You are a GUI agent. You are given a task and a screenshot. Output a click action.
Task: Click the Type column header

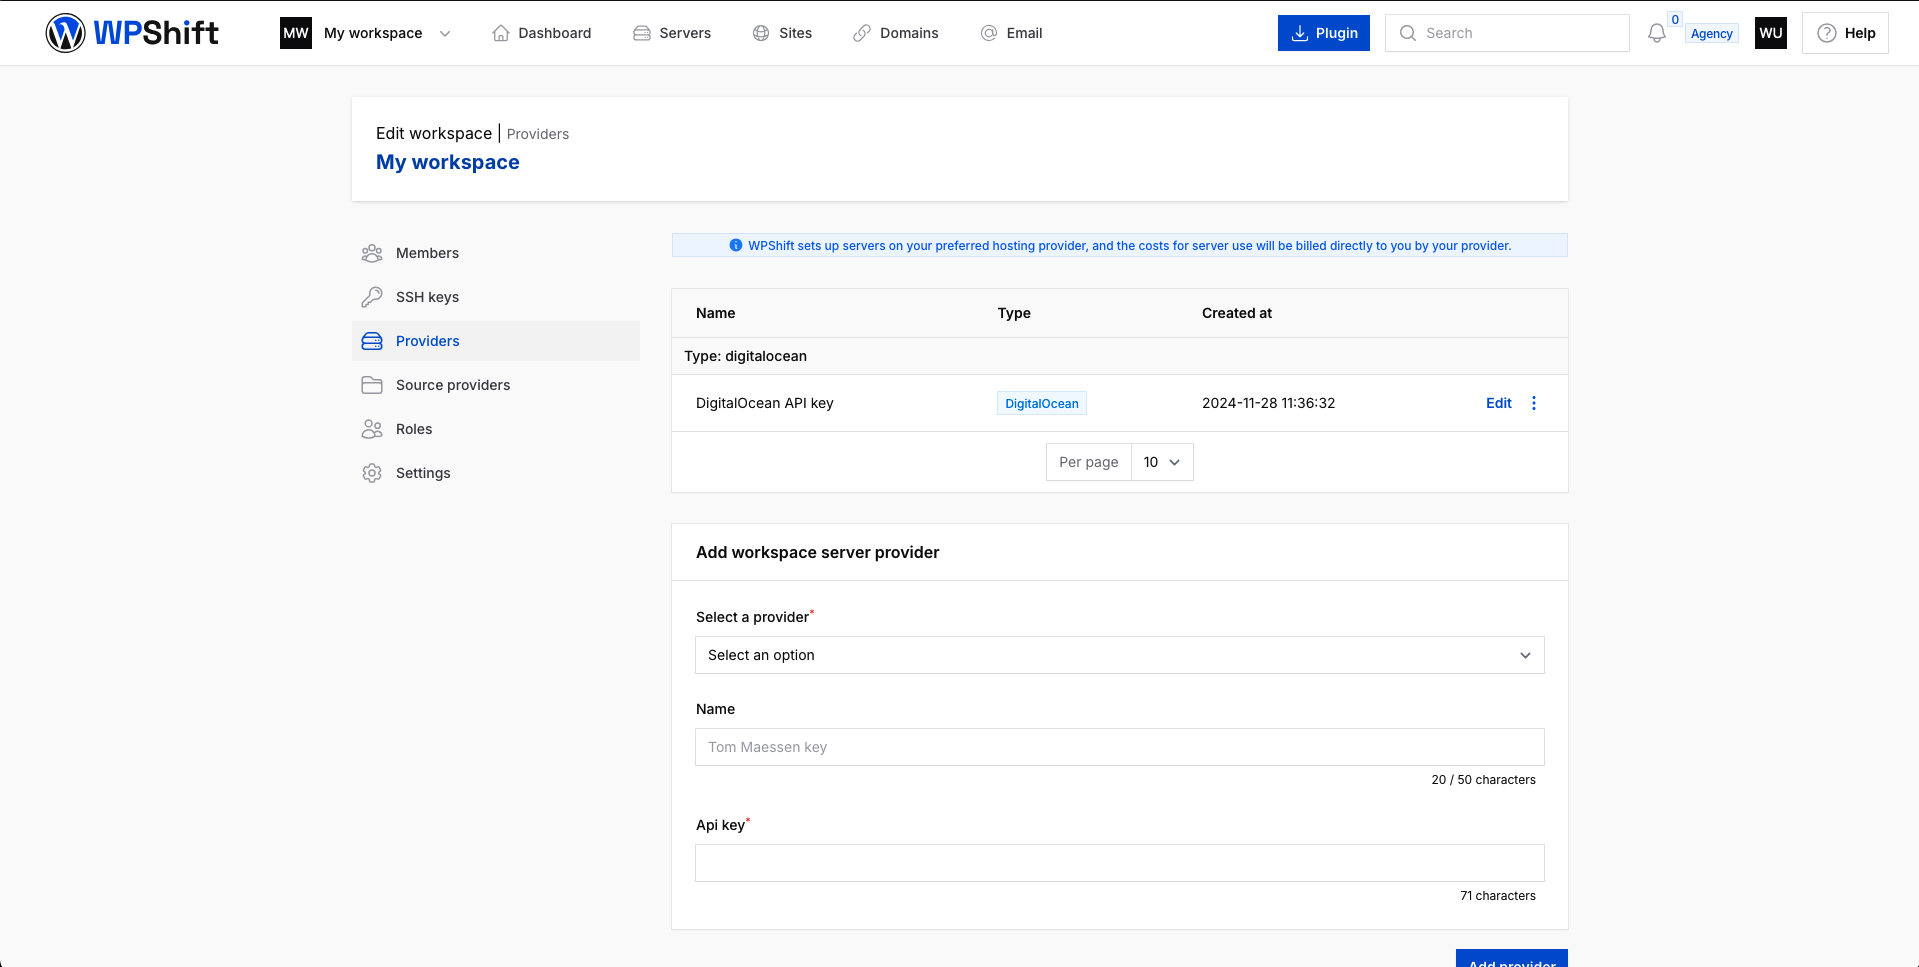1014,313
